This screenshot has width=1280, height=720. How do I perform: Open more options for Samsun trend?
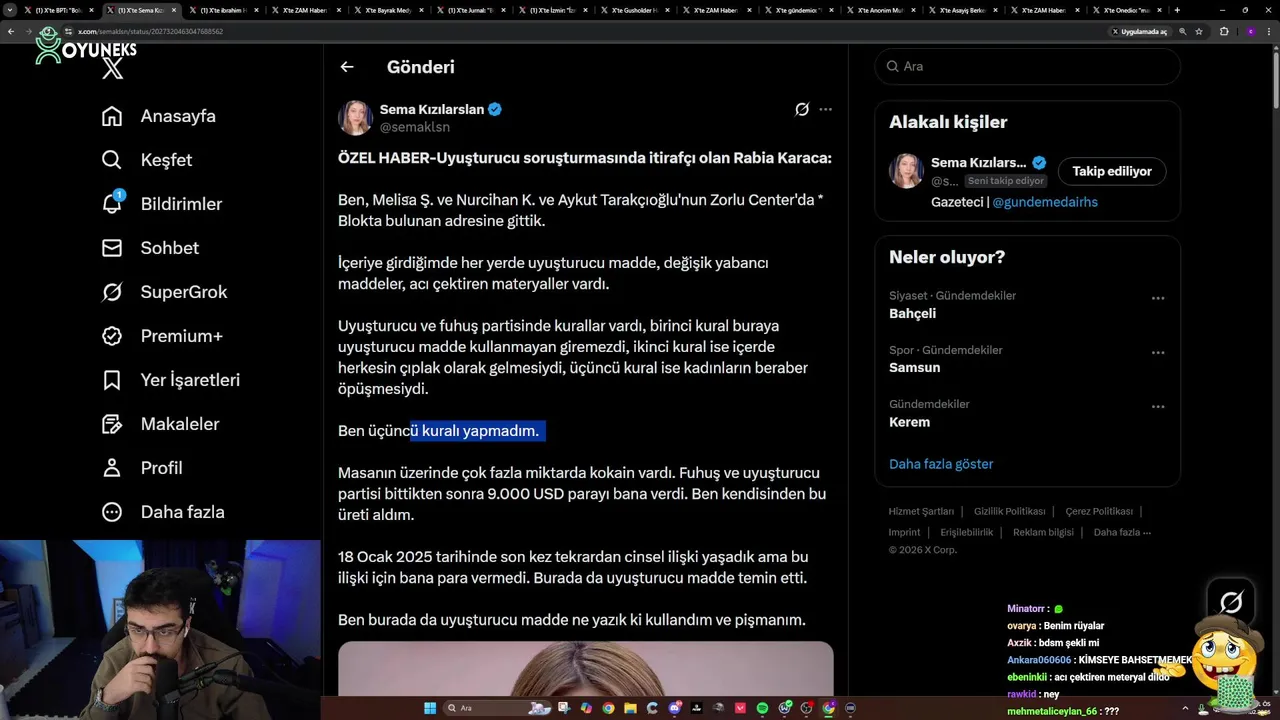1158,352
